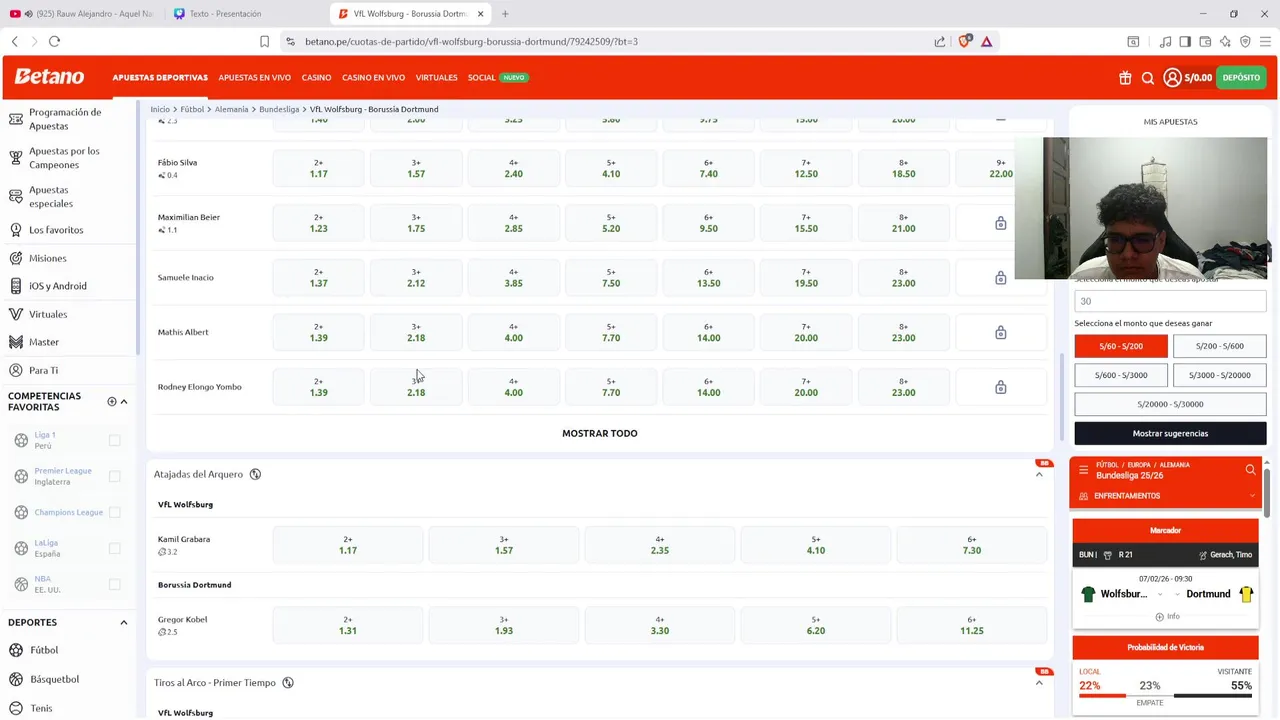Open the Casino nav tab
The height and width of the screenshot is (720, 1280).
pyautogui.click(x=316, y=78)
